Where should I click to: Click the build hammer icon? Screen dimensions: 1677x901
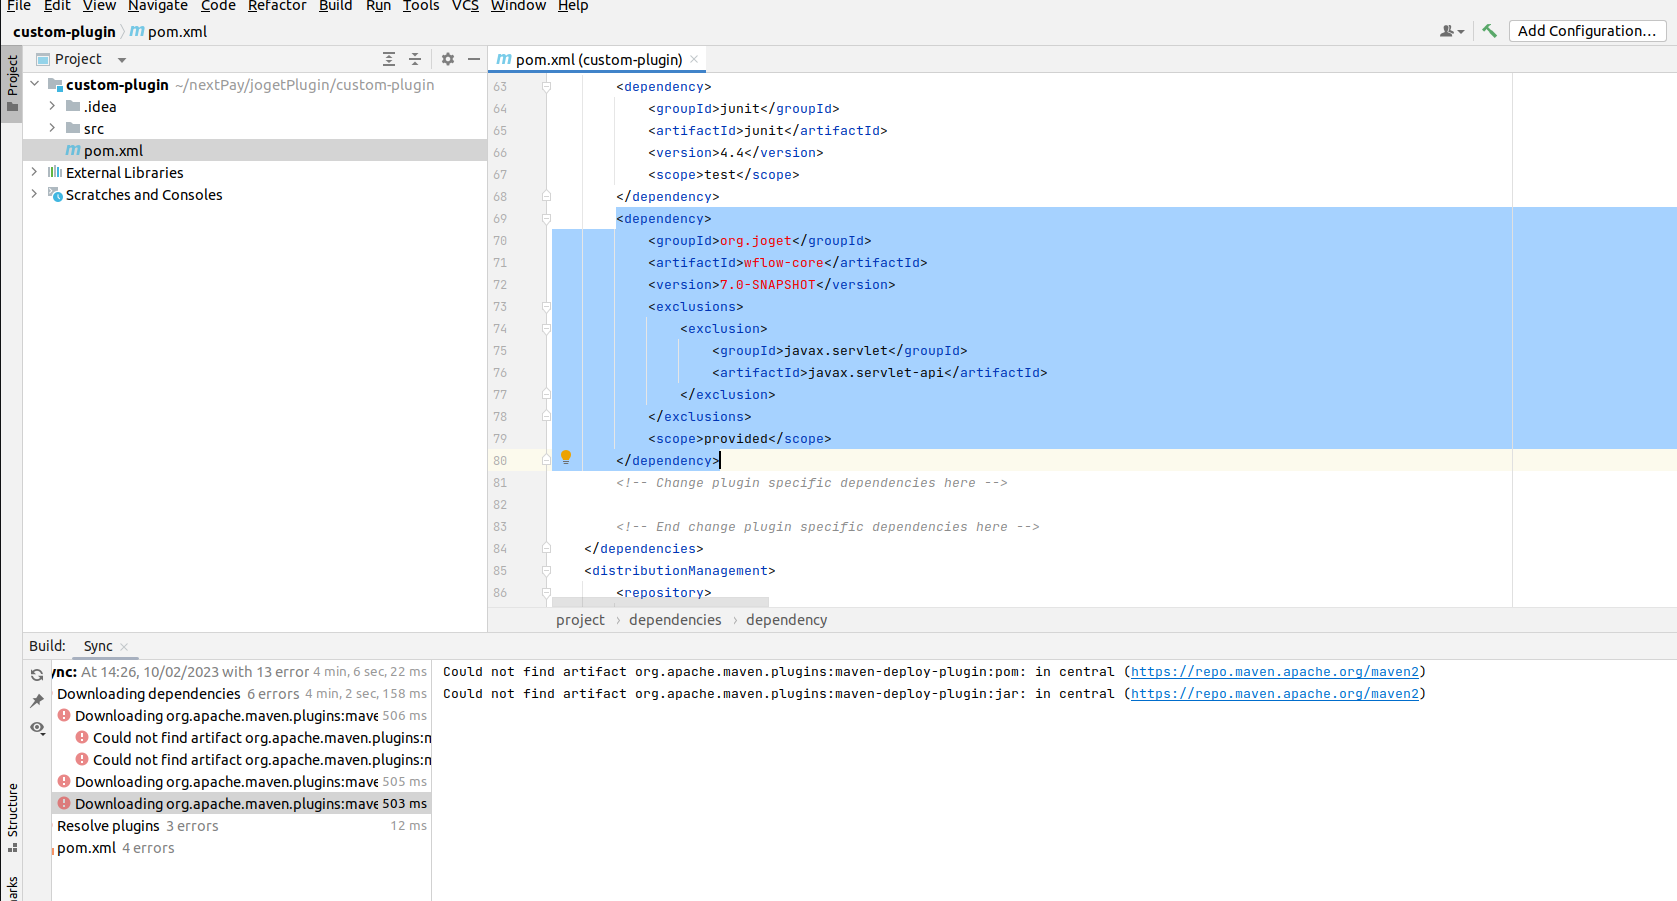coord(1489,31)
